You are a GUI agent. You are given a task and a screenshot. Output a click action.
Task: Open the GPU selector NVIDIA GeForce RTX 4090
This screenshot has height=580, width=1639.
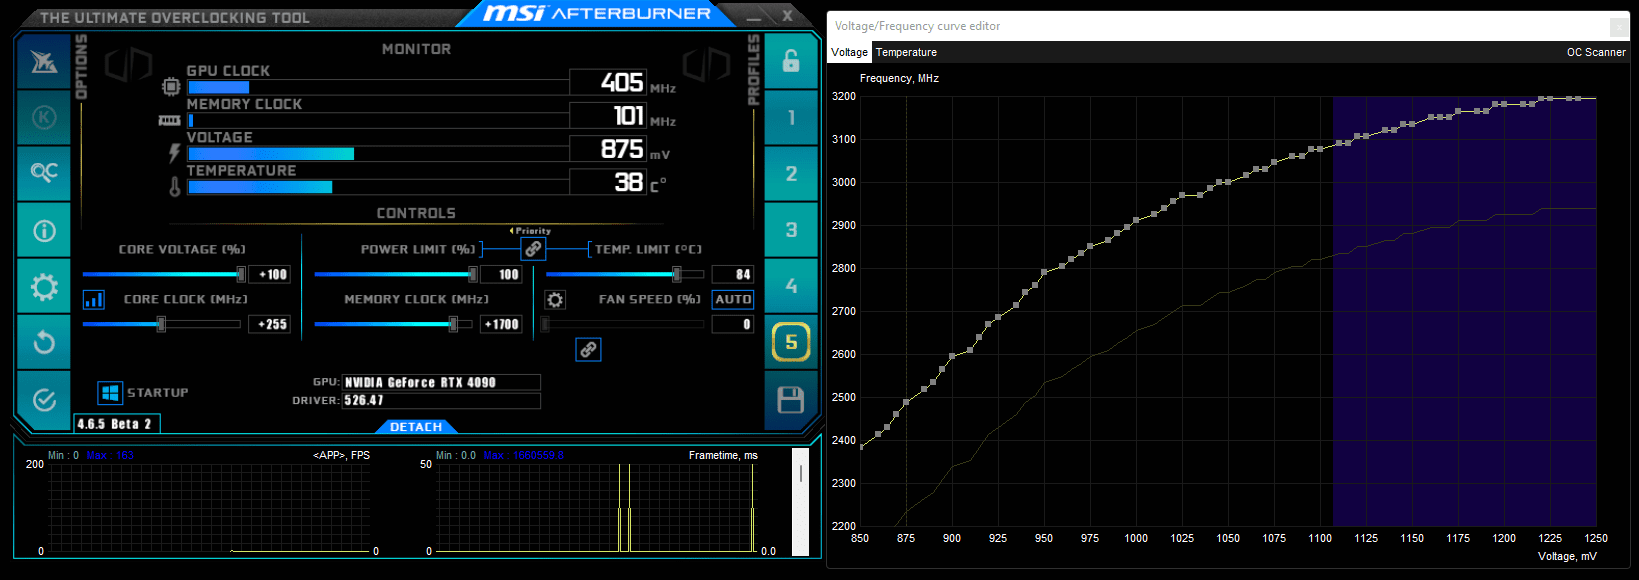coord(441,382)
